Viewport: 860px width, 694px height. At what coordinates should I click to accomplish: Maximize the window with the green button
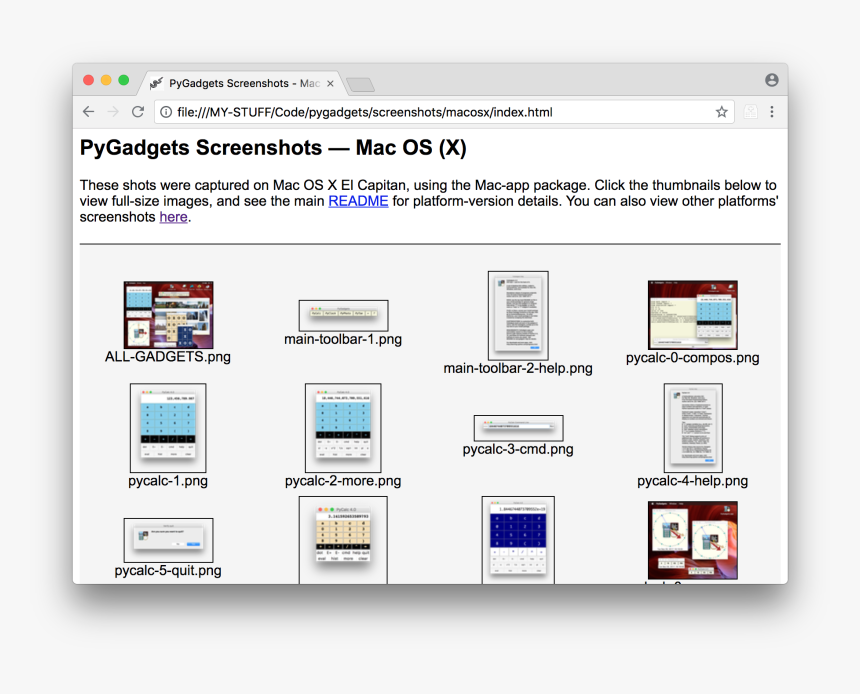tap(123, 80)
